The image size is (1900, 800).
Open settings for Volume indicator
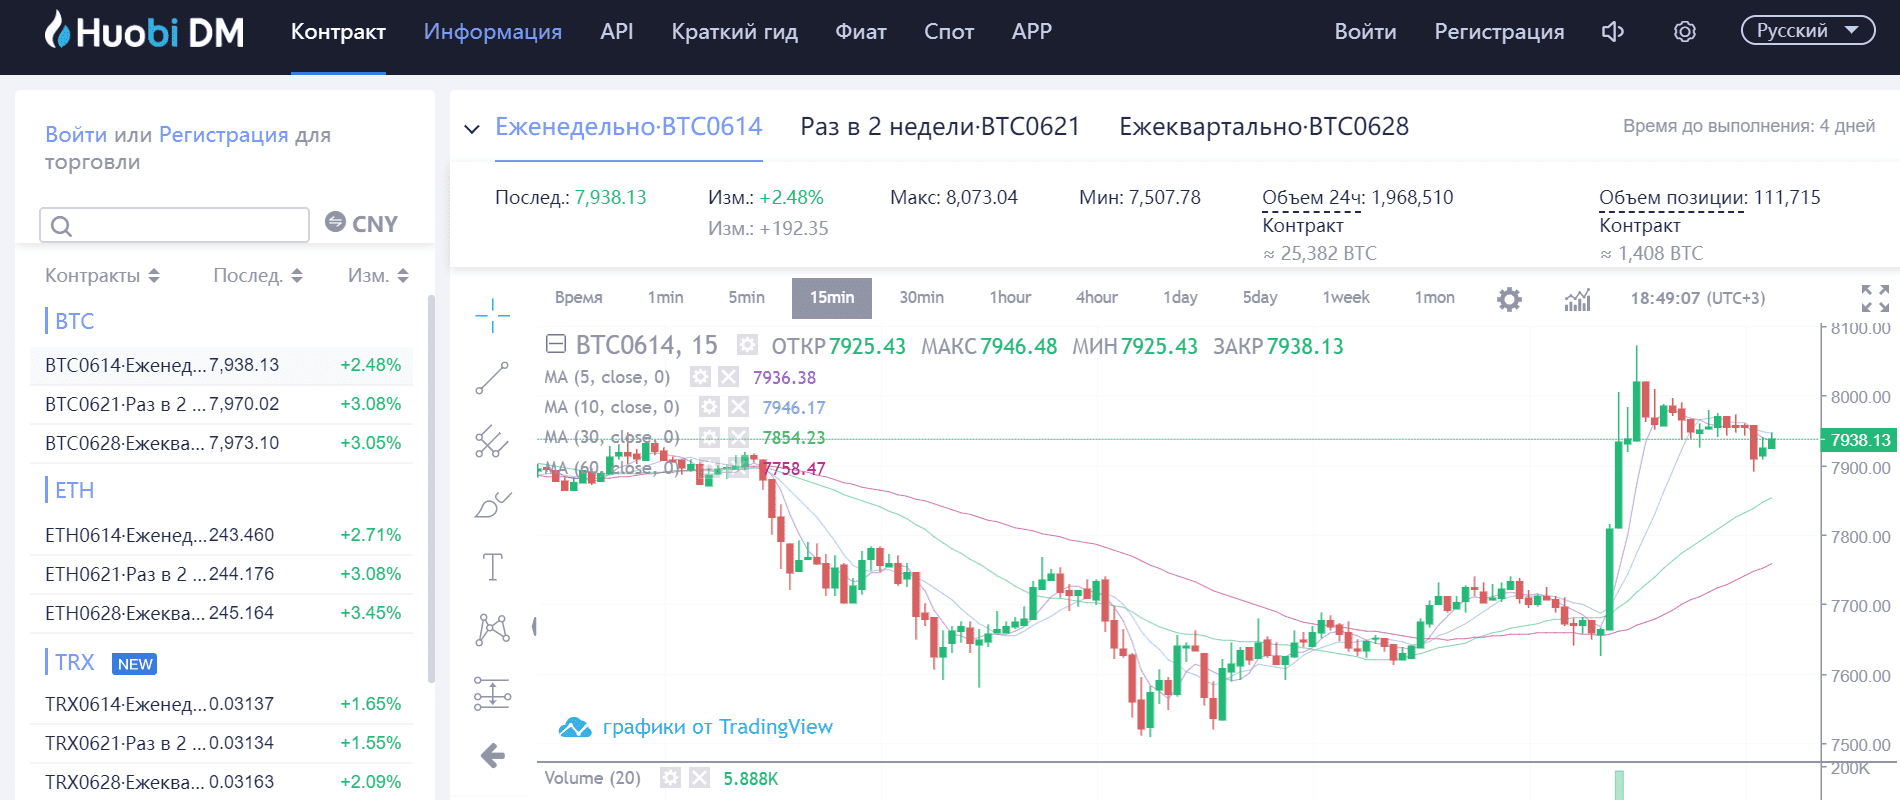670,778
